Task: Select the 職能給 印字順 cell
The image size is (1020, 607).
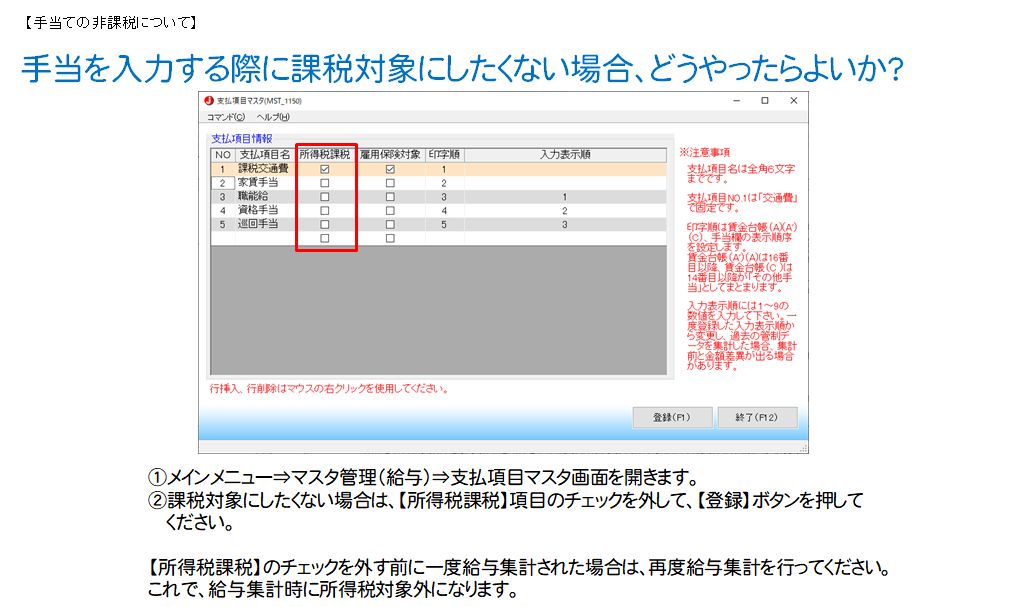Action: (x=443, y=198)
